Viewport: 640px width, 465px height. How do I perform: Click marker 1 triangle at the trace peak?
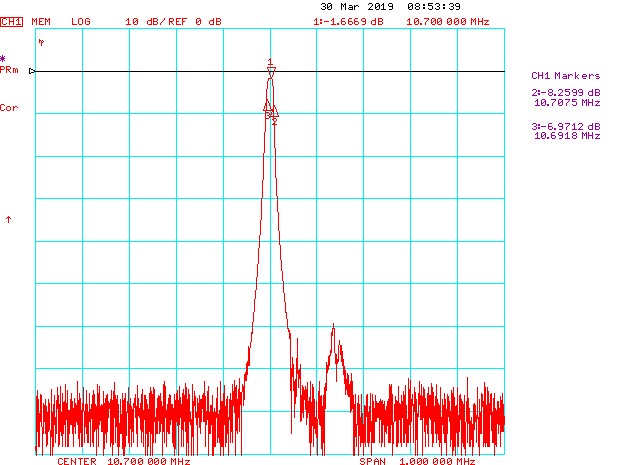pyautogui.click(x=270, y=70)
